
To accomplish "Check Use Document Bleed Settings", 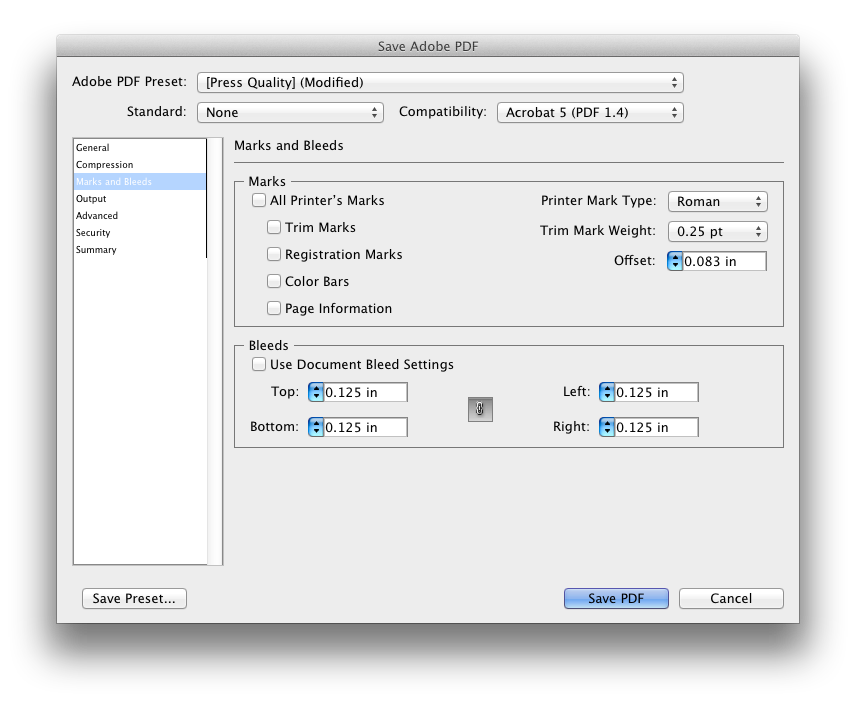I will click(x=258, y=364).
